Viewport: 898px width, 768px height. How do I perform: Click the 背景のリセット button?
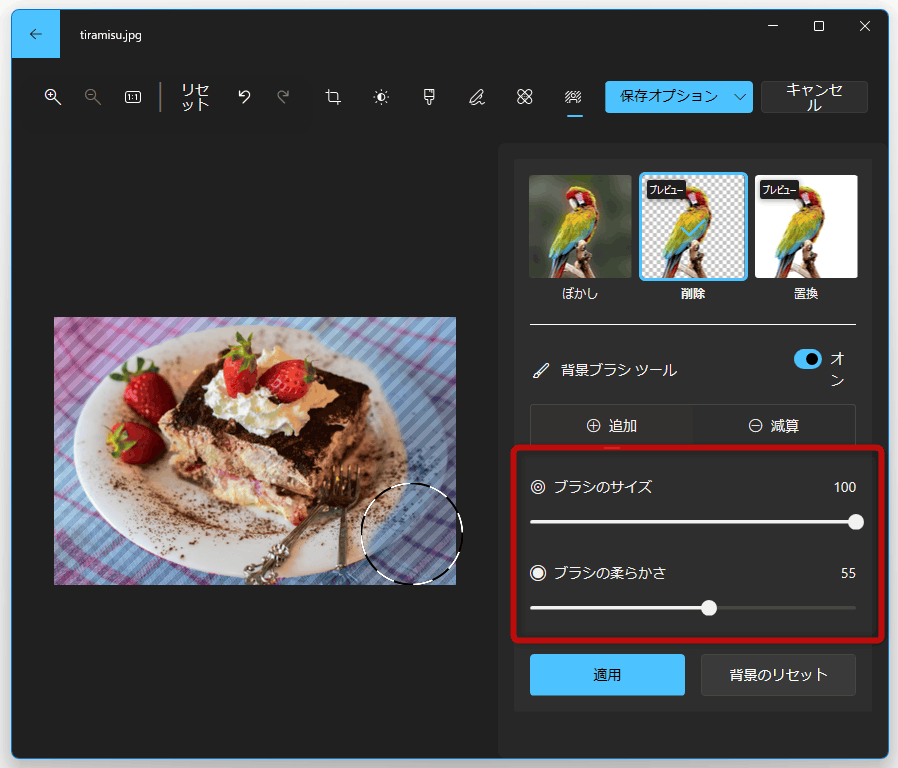pyautogui.click(x=778, y=675)
